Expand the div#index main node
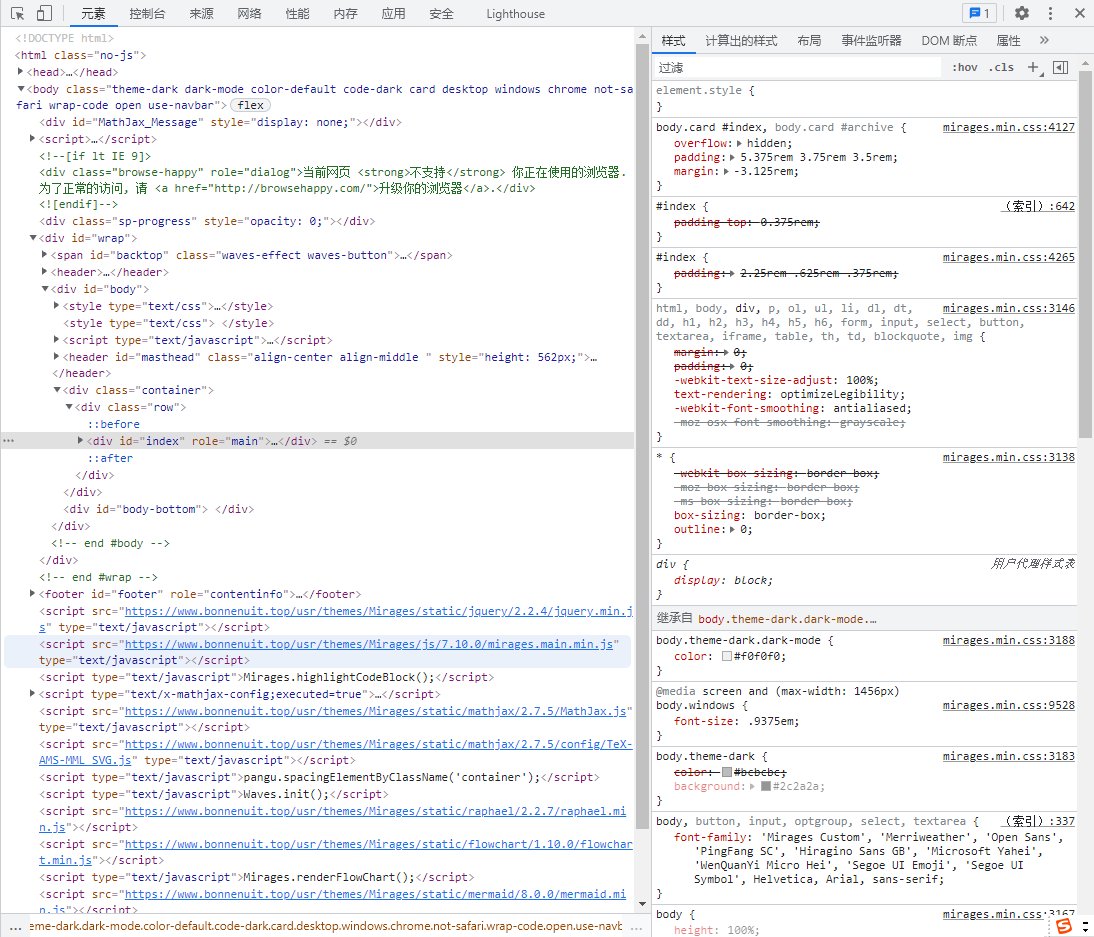Image resolution: width=1094 pixels, height=937 pixels. click(80, 440)
